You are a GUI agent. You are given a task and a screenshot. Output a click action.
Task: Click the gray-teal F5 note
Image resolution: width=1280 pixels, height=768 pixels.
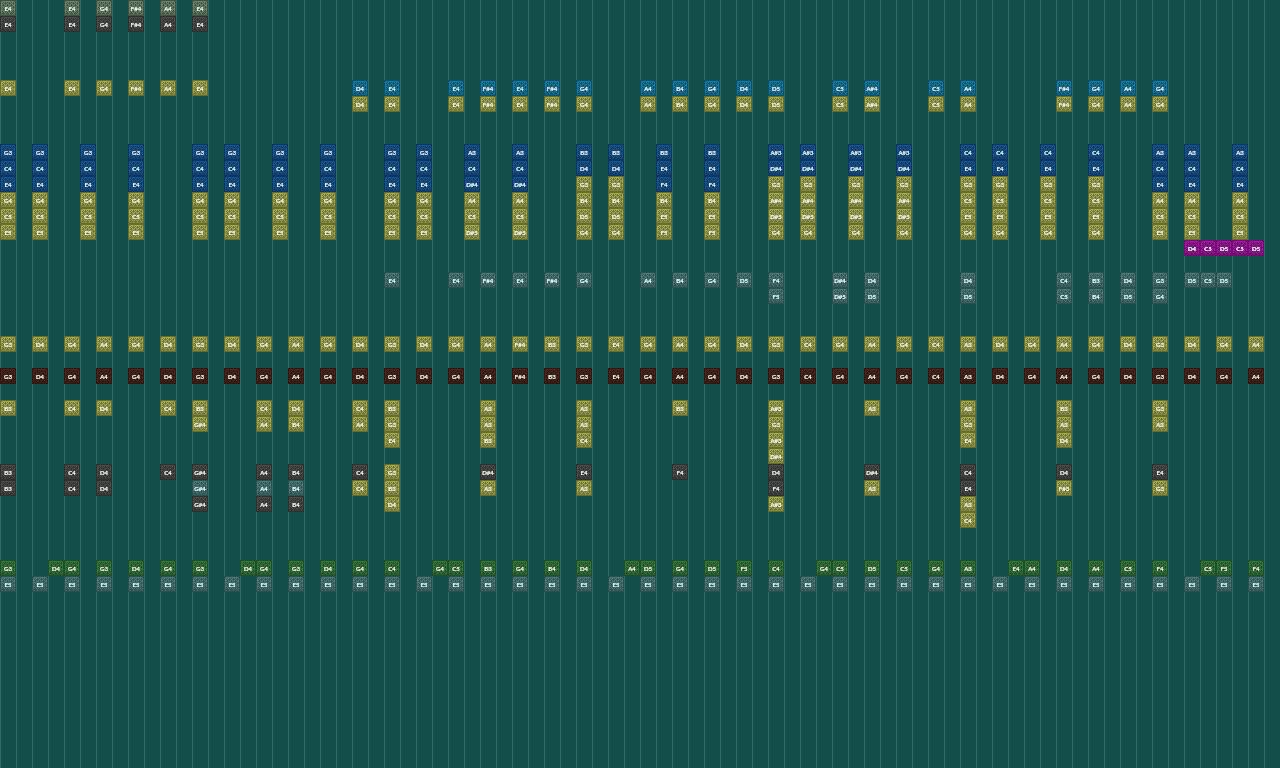pyautogui.click(x=776, y=296)
